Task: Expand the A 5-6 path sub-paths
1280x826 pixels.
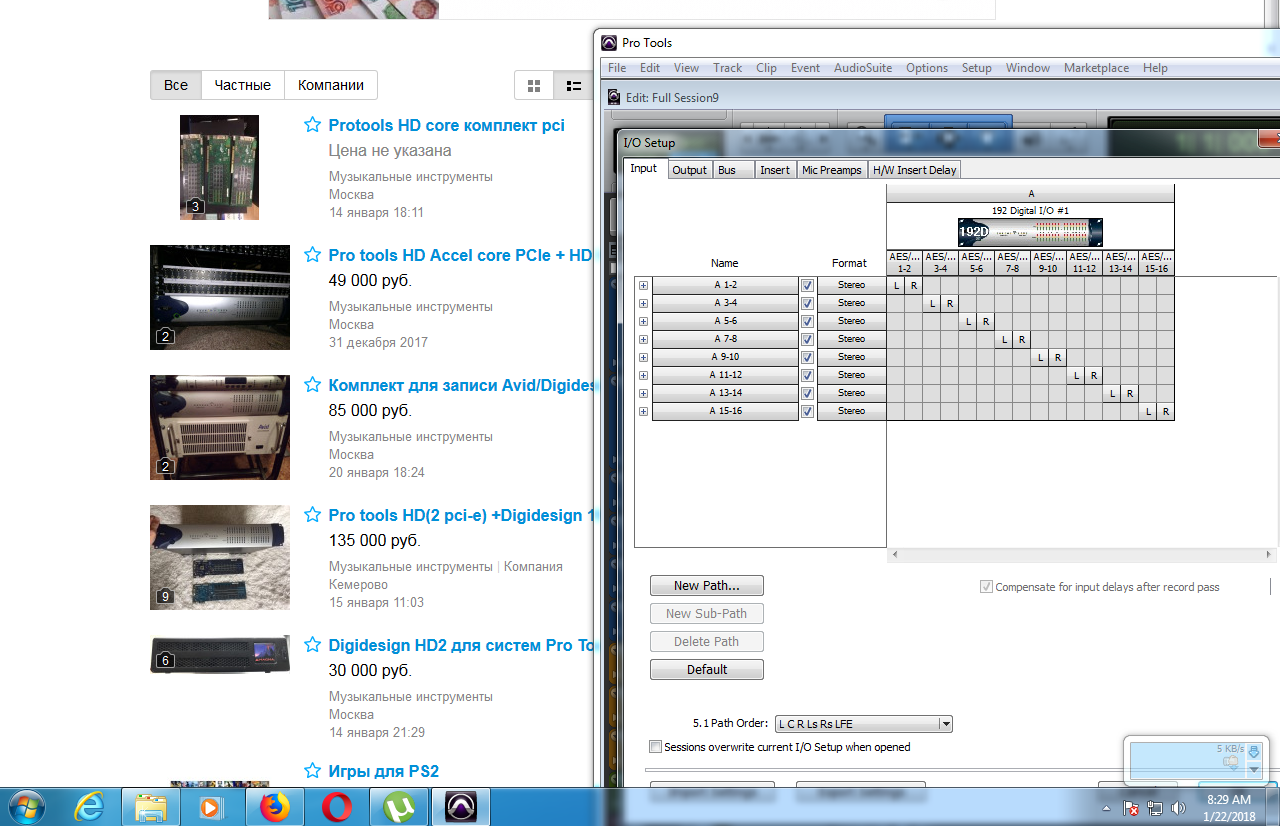Action: coord(643,321)
